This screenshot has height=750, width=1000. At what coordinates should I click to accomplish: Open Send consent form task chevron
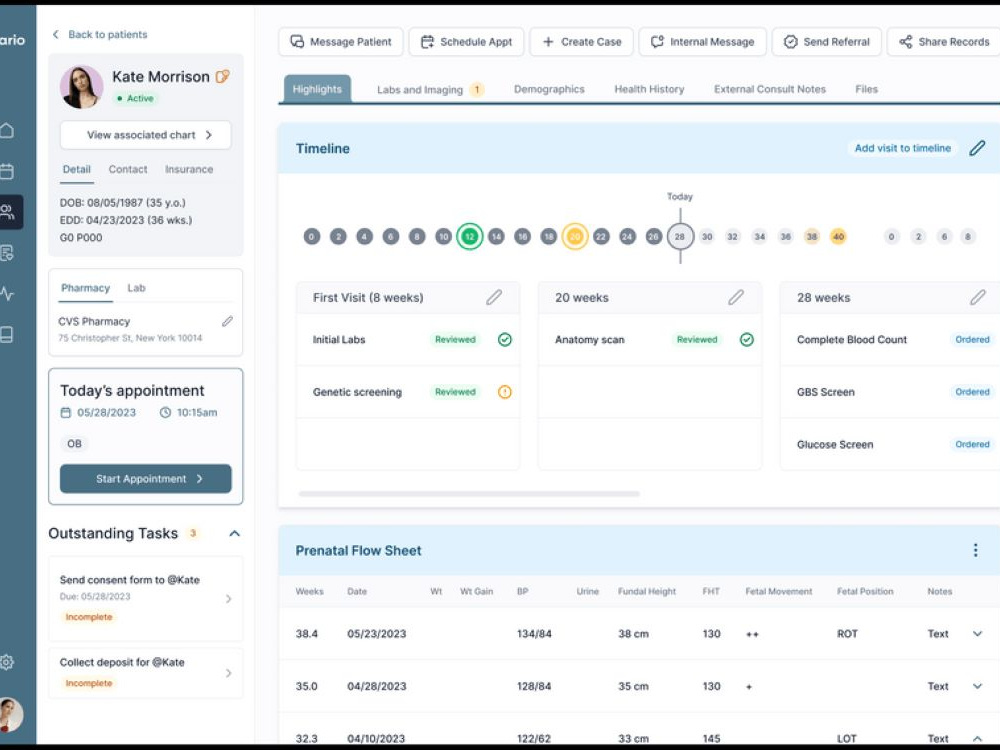228,599
